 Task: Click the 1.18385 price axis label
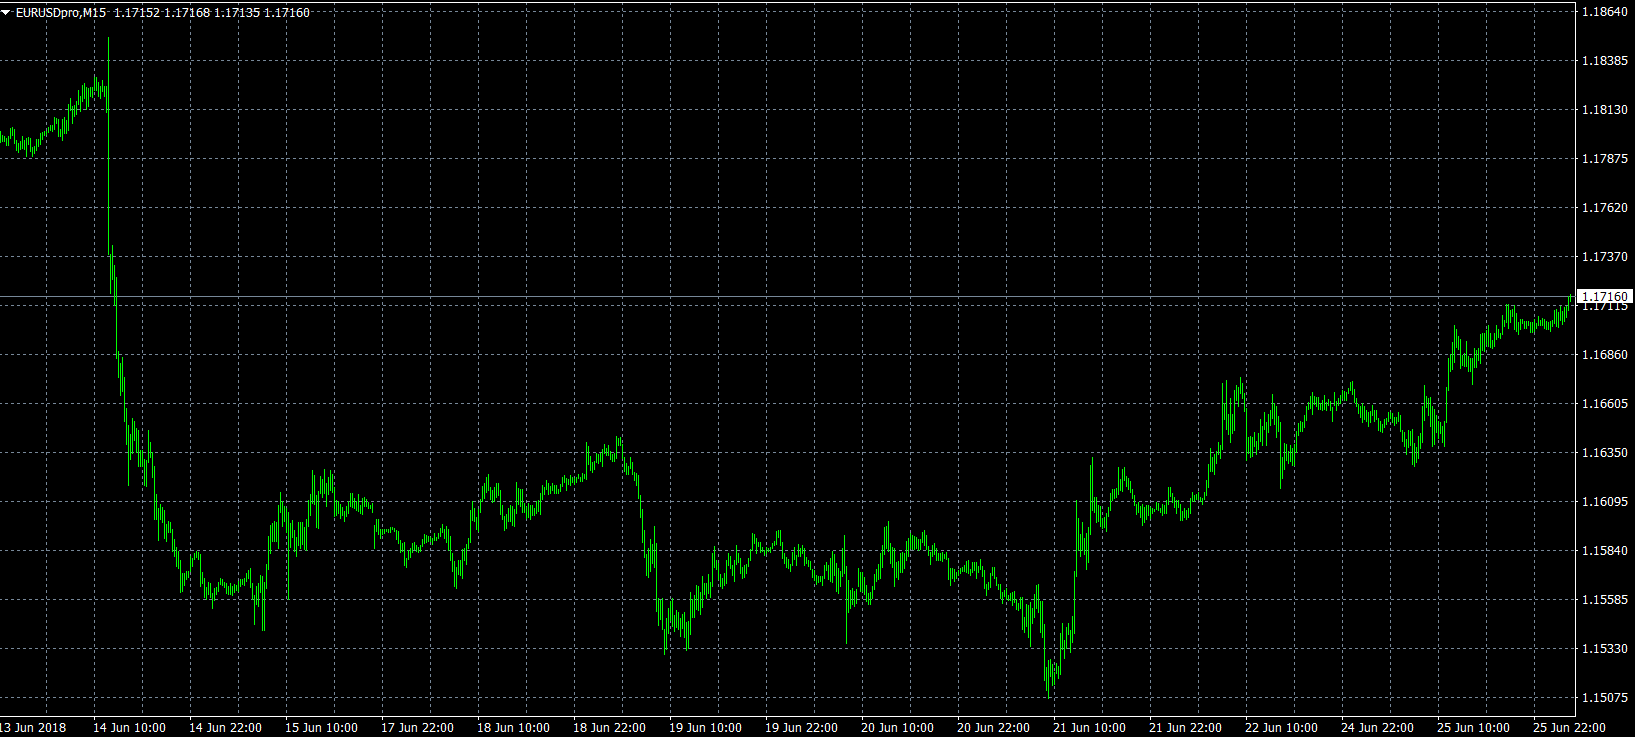(x=1603, y=61)
